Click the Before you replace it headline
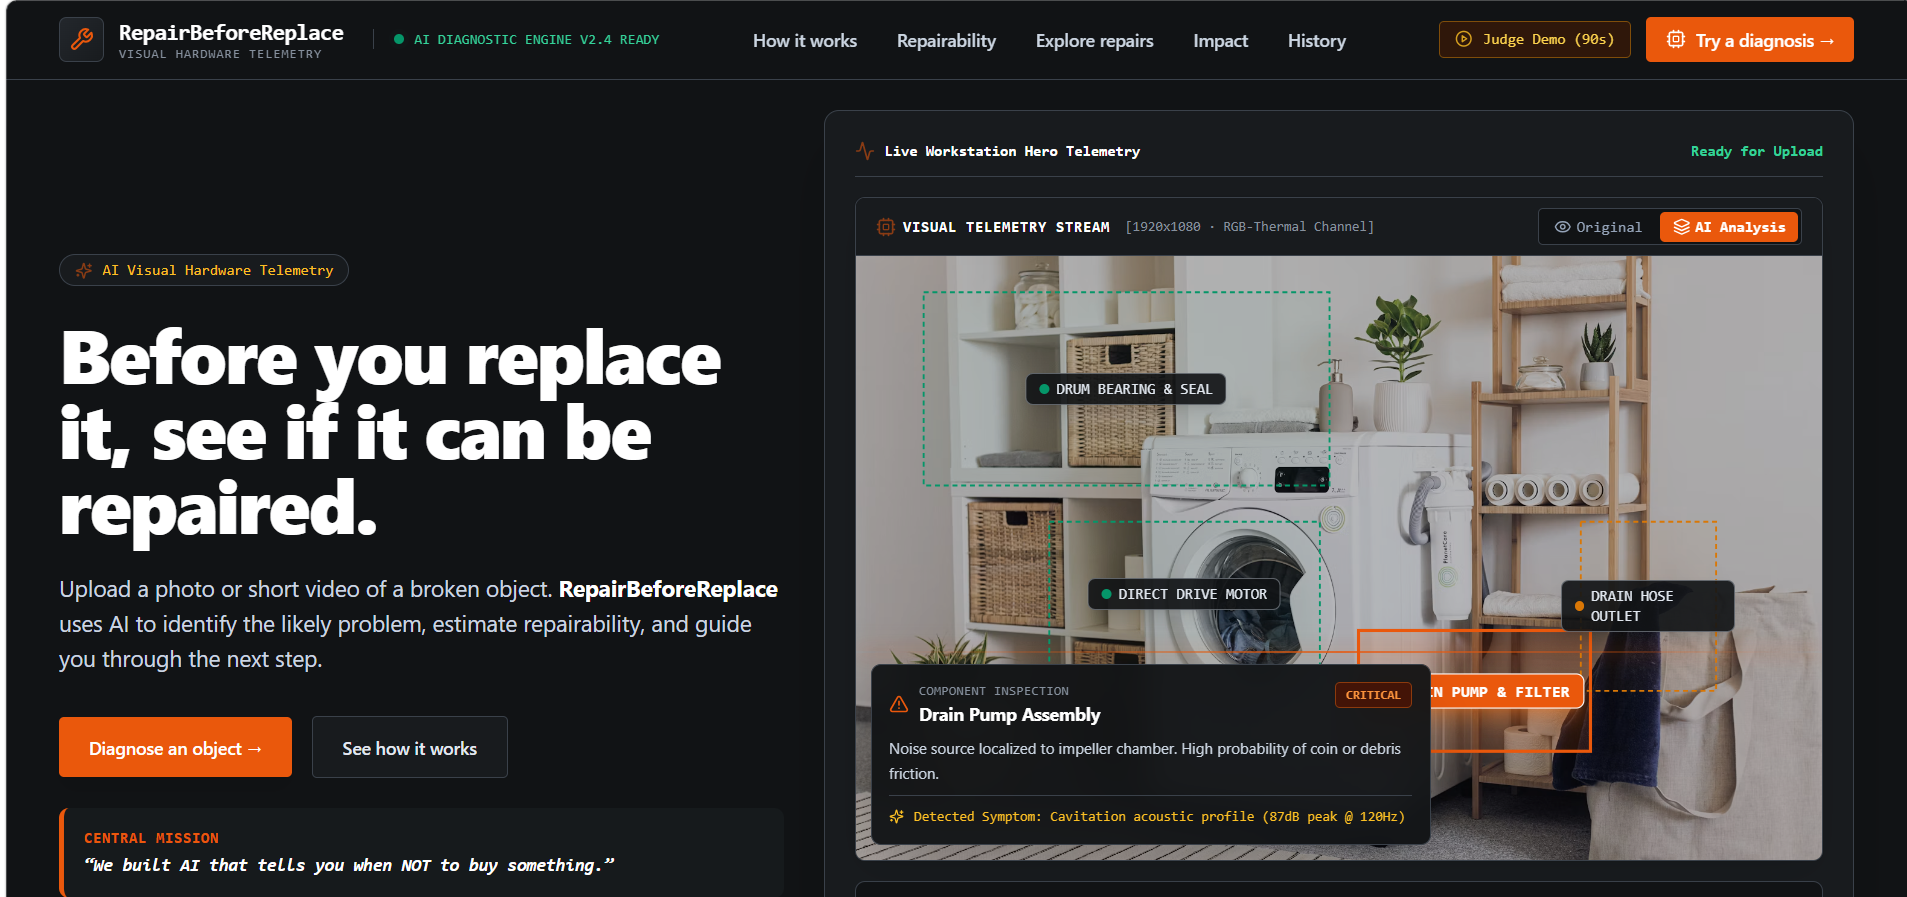Image resolution: width=1907 pixels, height=897 pixels. pyautogui.click(x=390, y=434)
